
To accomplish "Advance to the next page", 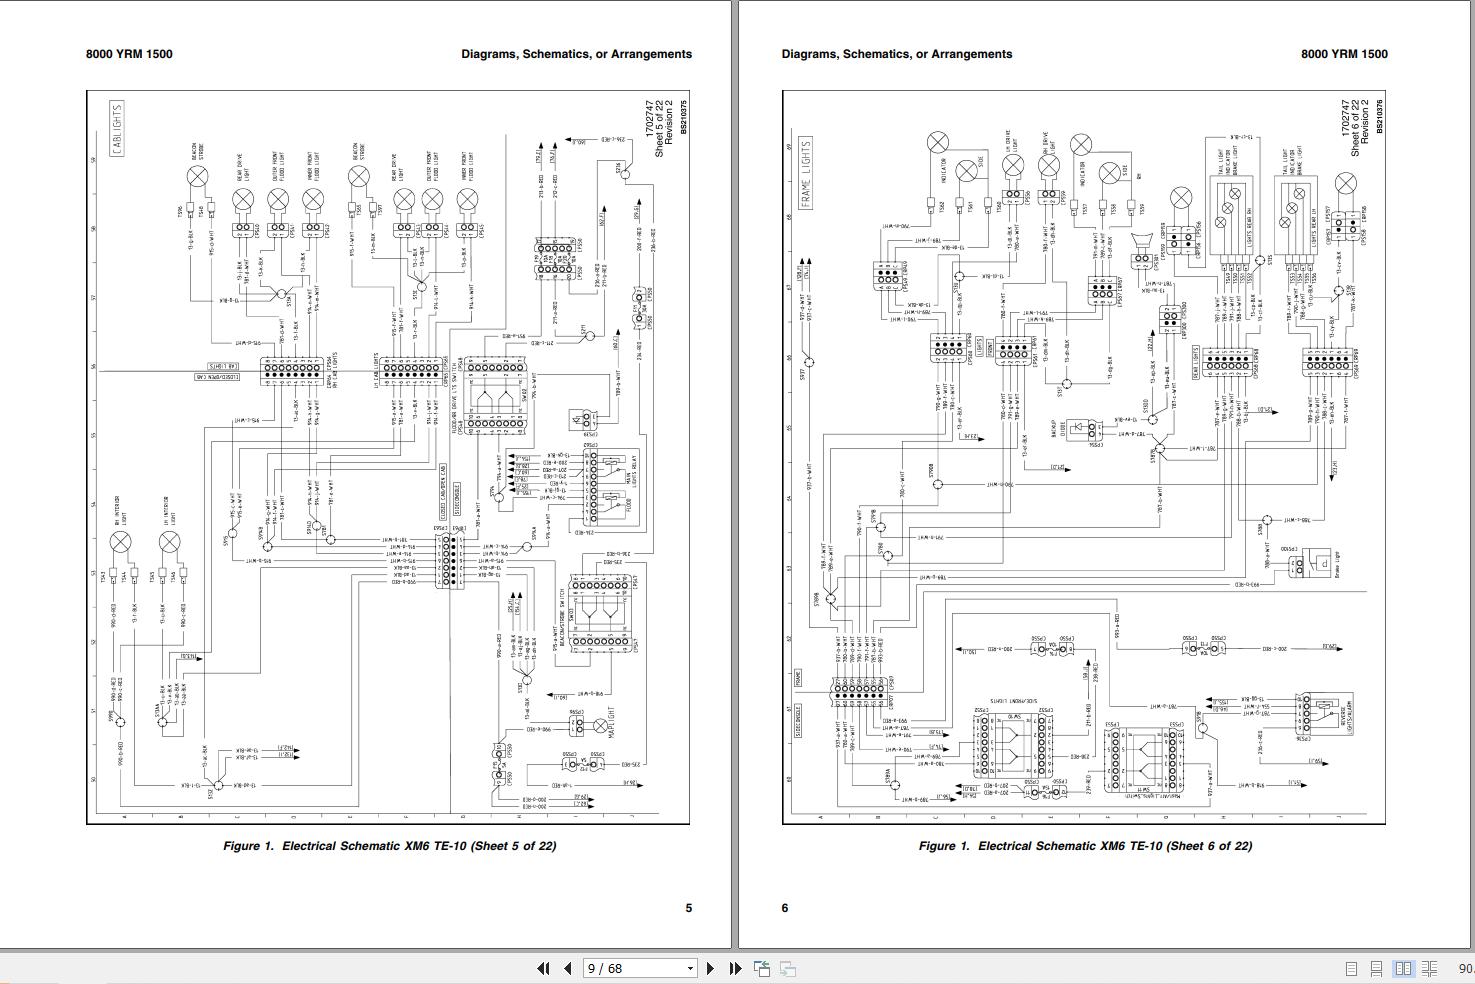I will coord(710,968).
